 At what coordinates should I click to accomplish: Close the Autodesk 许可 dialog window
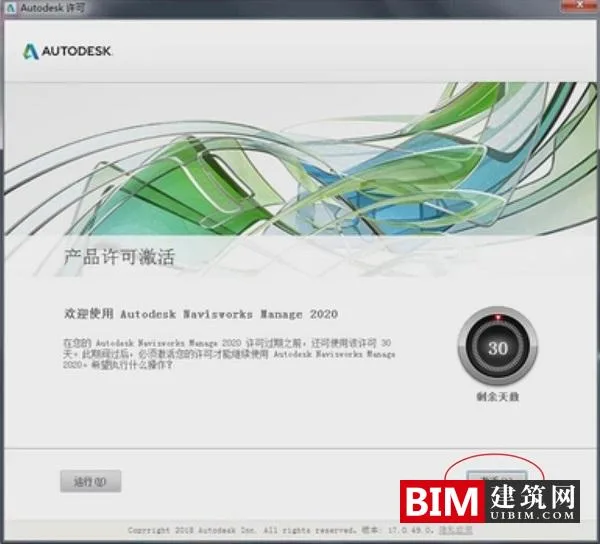coord(579,5)
